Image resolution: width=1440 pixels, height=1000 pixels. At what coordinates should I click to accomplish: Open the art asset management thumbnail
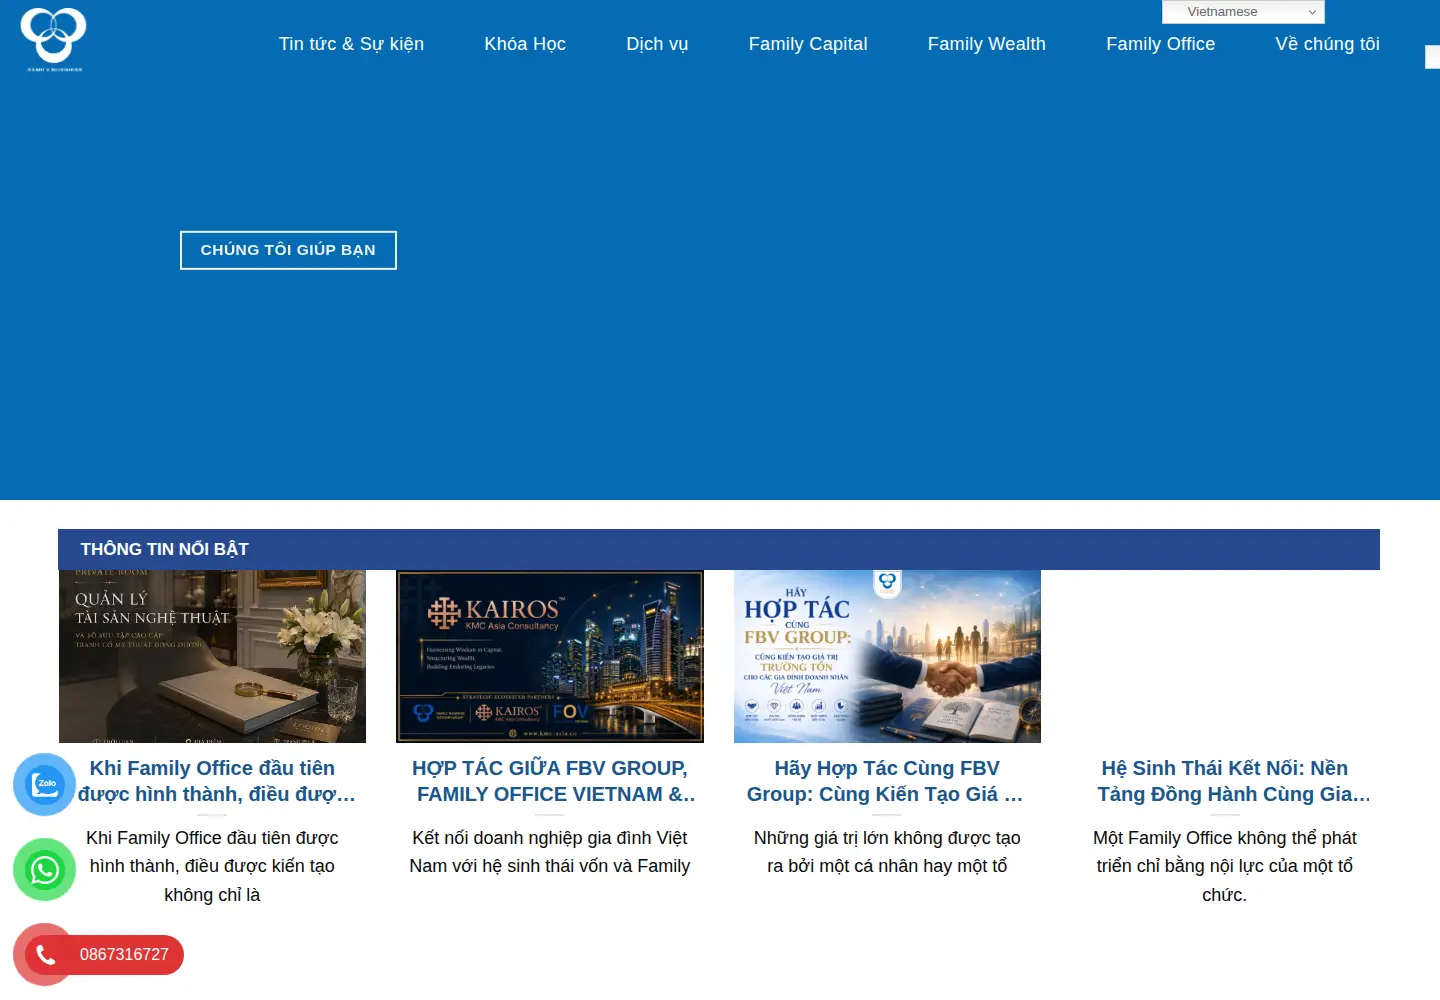click(x=212, y=657)
